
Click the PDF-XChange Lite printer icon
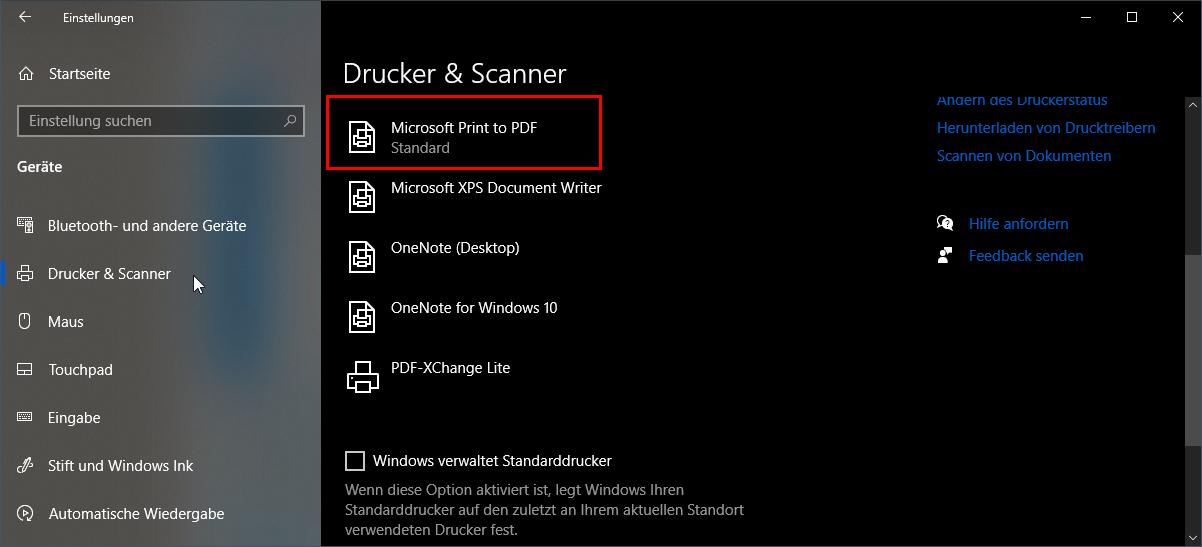362,377
